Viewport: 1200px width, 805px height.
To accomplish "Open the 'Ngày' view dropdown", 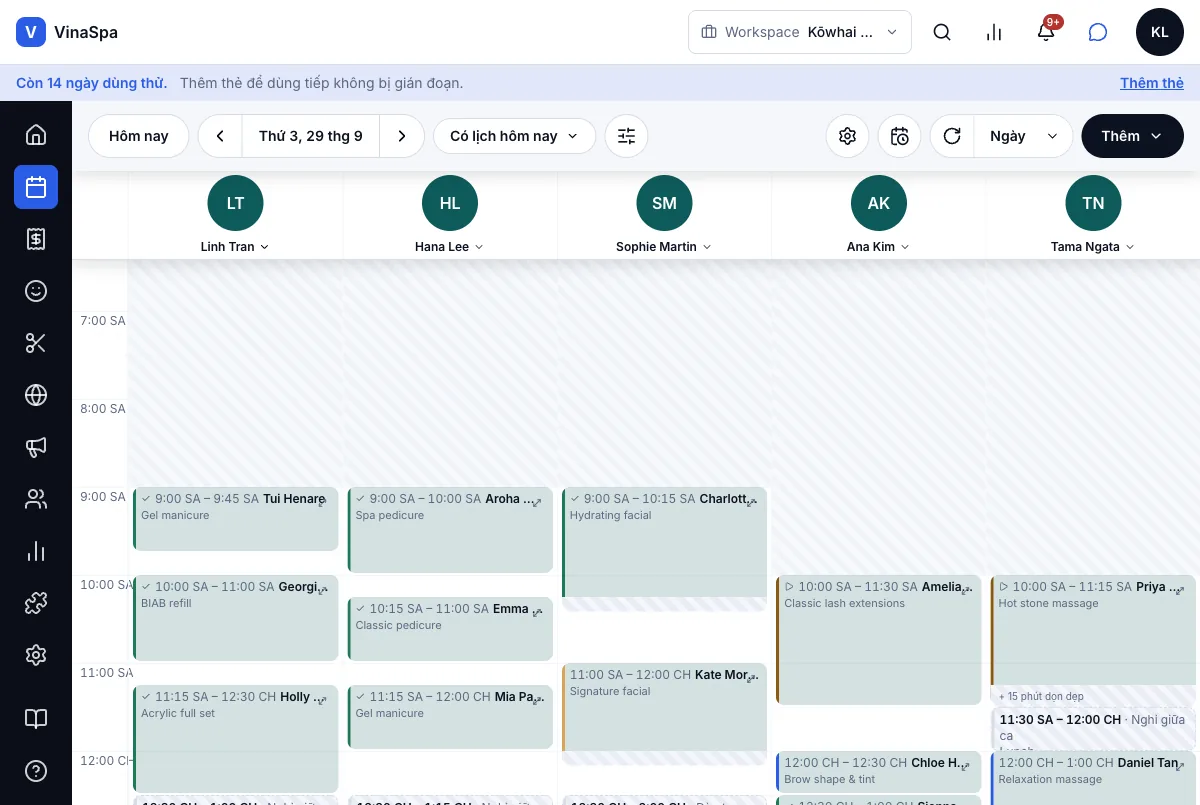I will coord(1023,136).
